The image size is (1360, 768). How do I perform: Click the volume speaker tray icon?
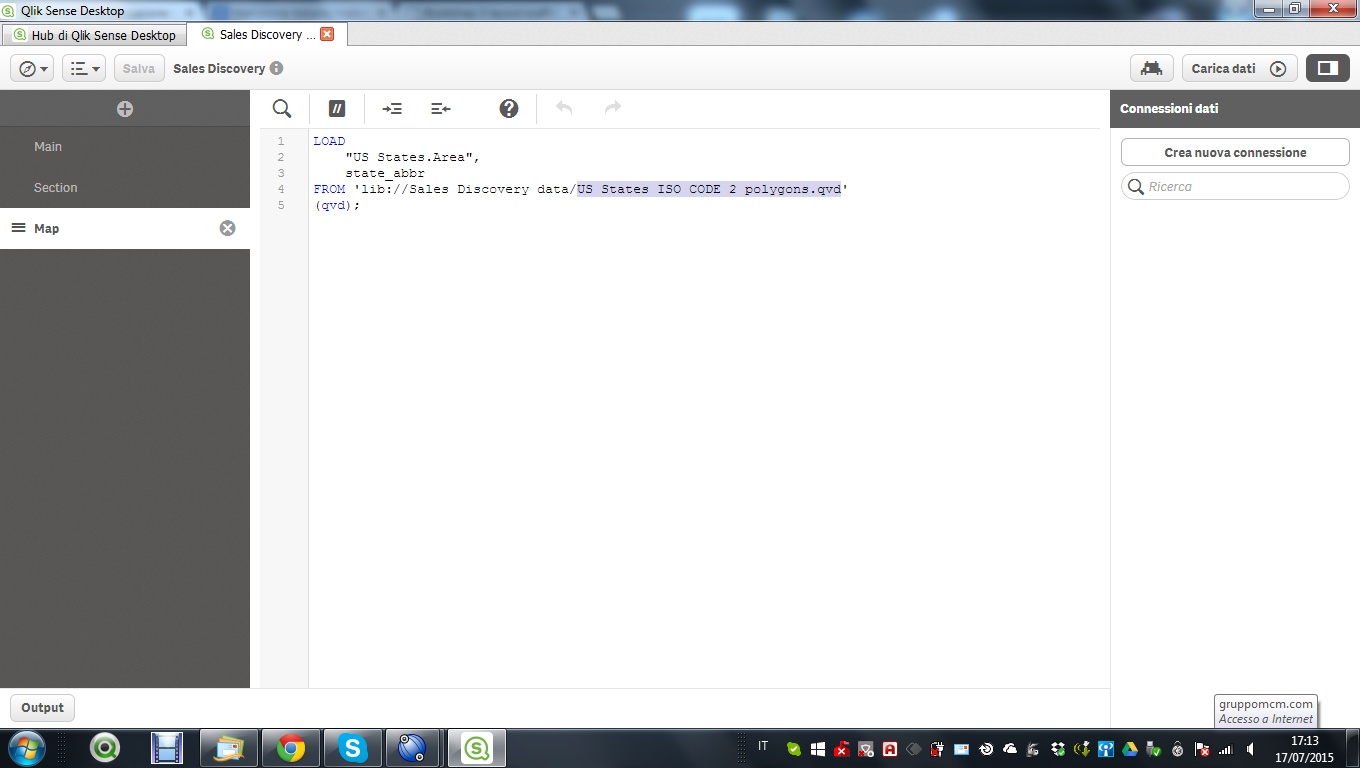(1250, 748)
